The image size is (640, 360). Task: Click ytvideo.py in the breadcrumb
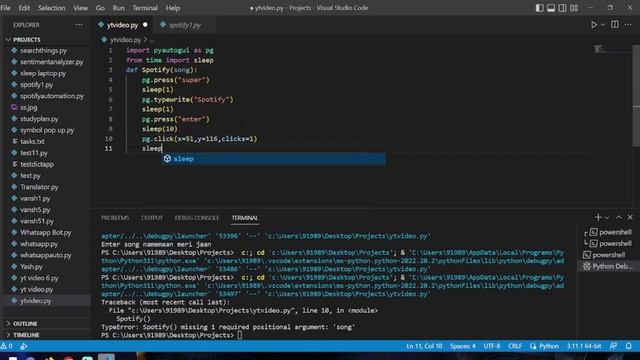point(125,40)
